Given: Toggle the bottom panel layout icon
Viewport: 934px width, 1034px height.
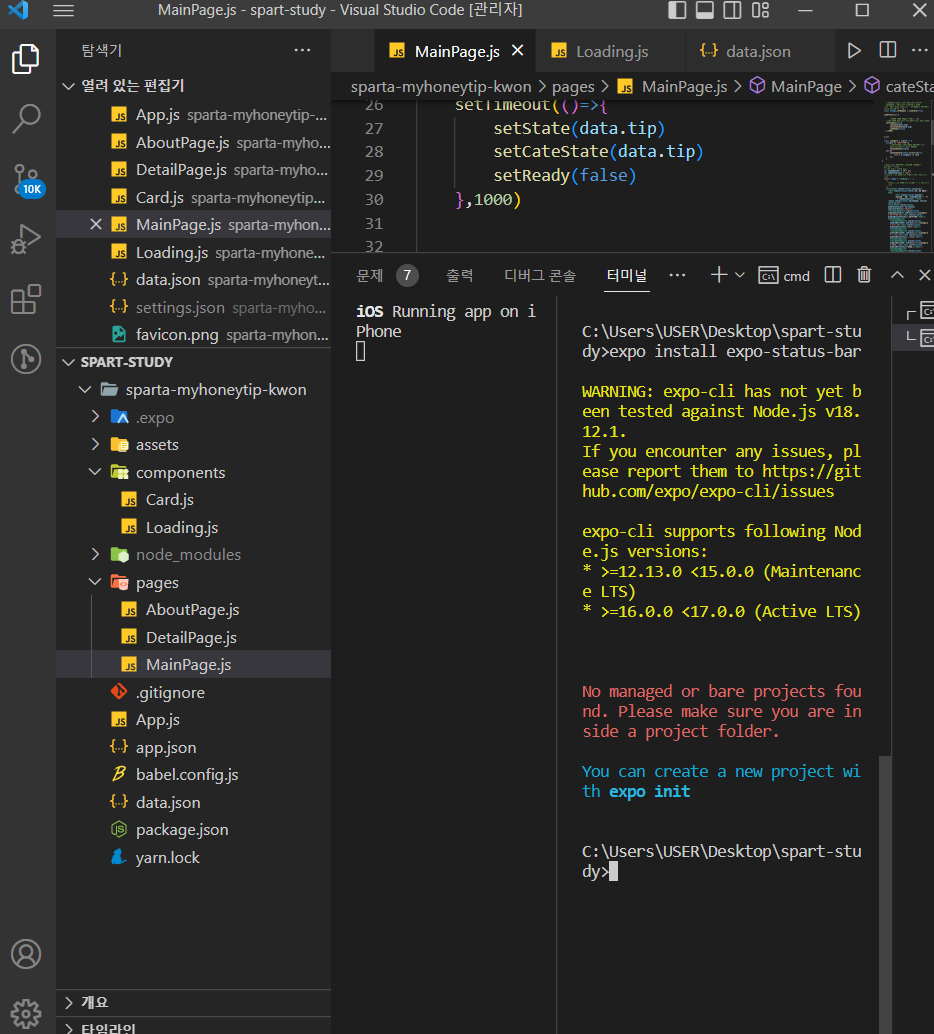Looking at the screenshot, I should (704, 10).
